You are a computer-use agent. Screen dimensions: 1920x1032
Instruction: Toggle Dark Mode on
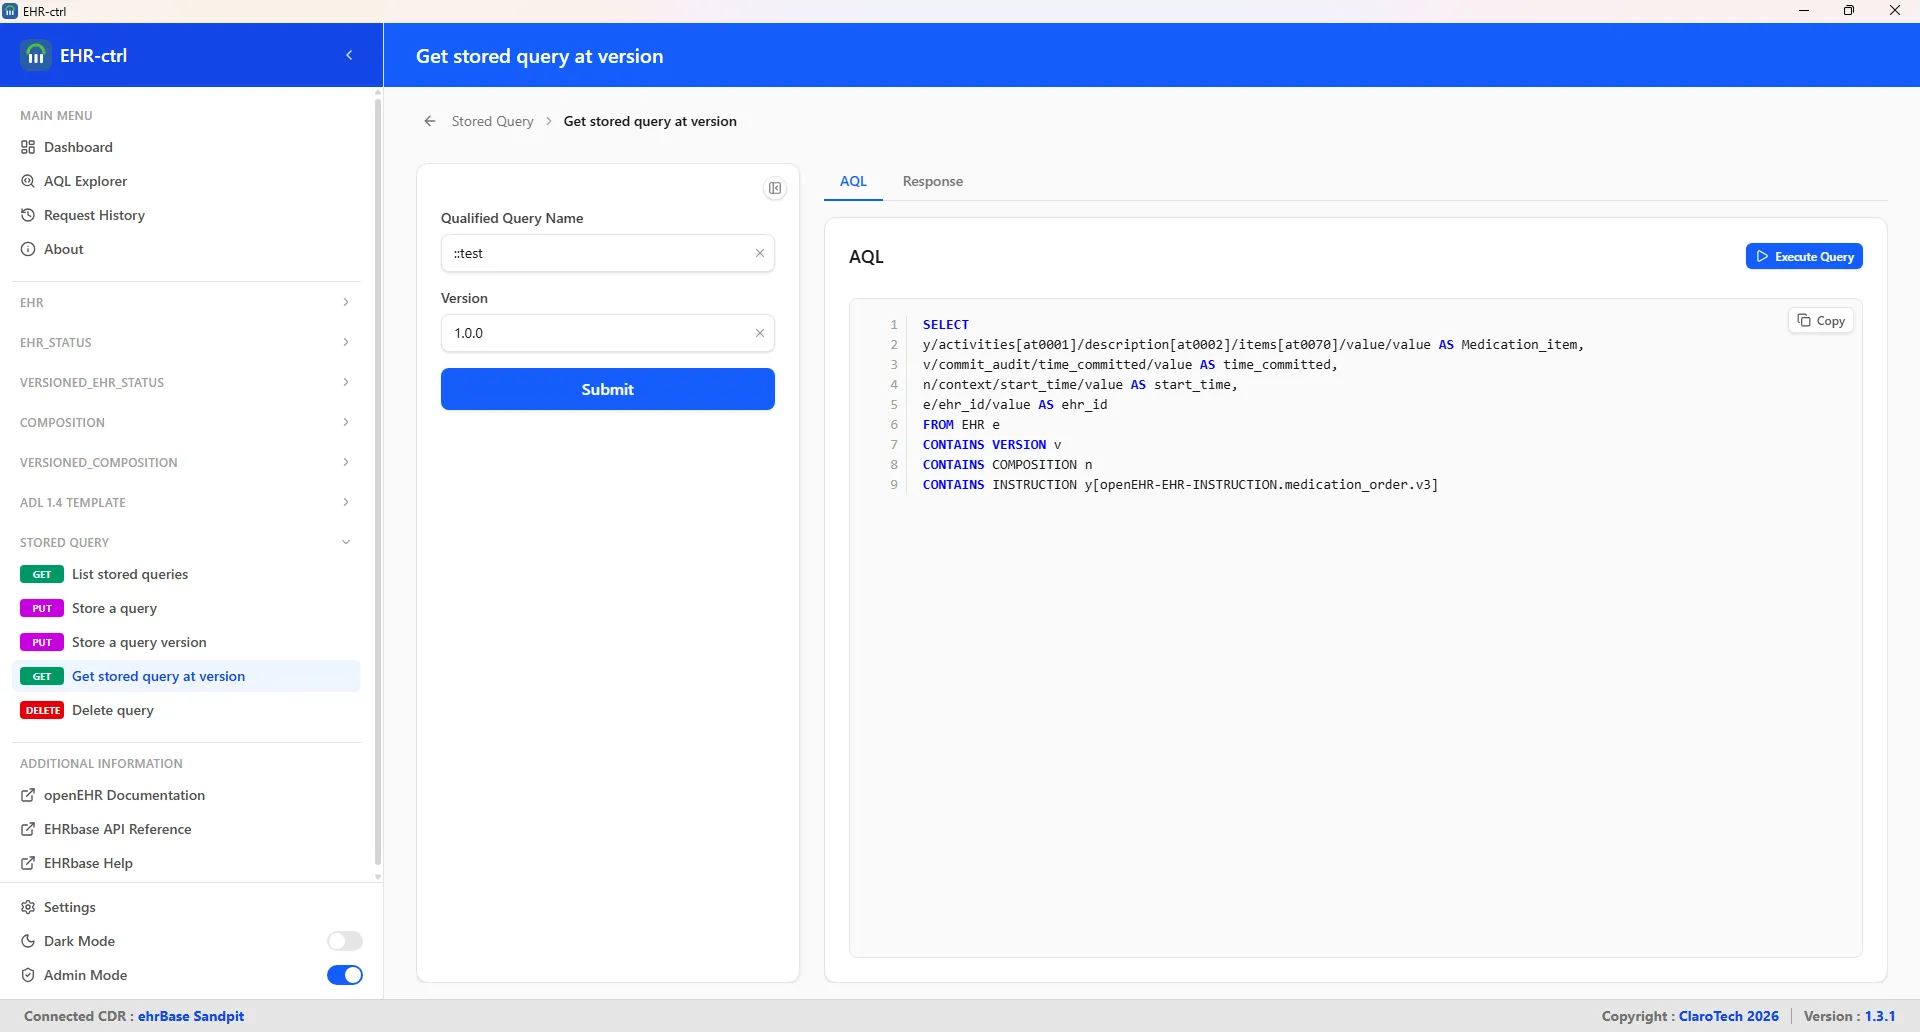[345, 941]
